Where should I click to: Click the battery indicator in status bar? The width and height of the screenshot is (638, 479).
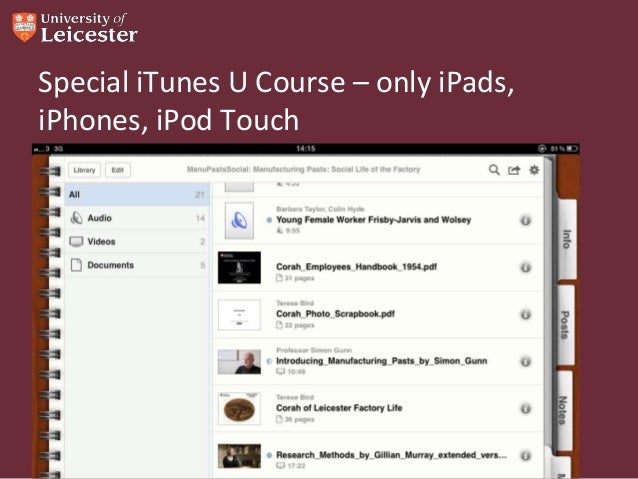coord(572,149)
